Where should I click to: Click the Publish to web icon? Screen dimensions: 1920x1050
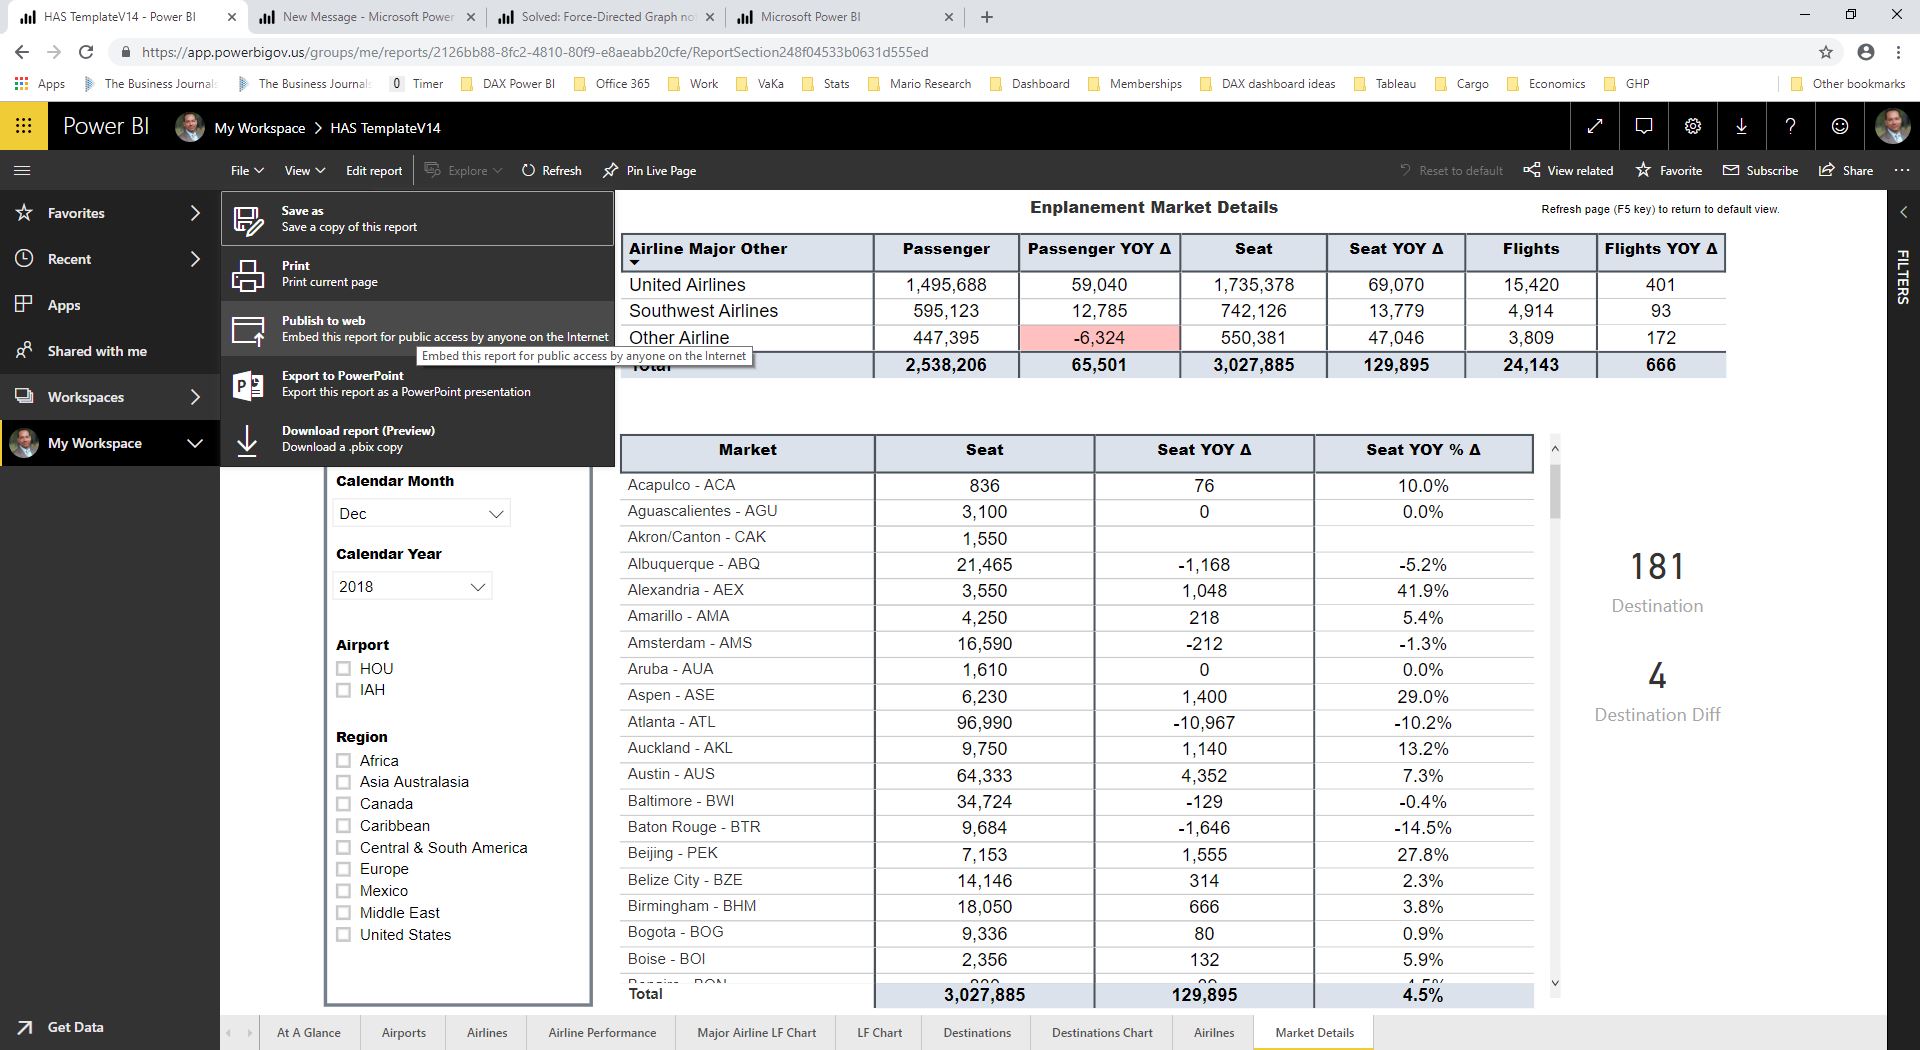[x=248, y=329]
